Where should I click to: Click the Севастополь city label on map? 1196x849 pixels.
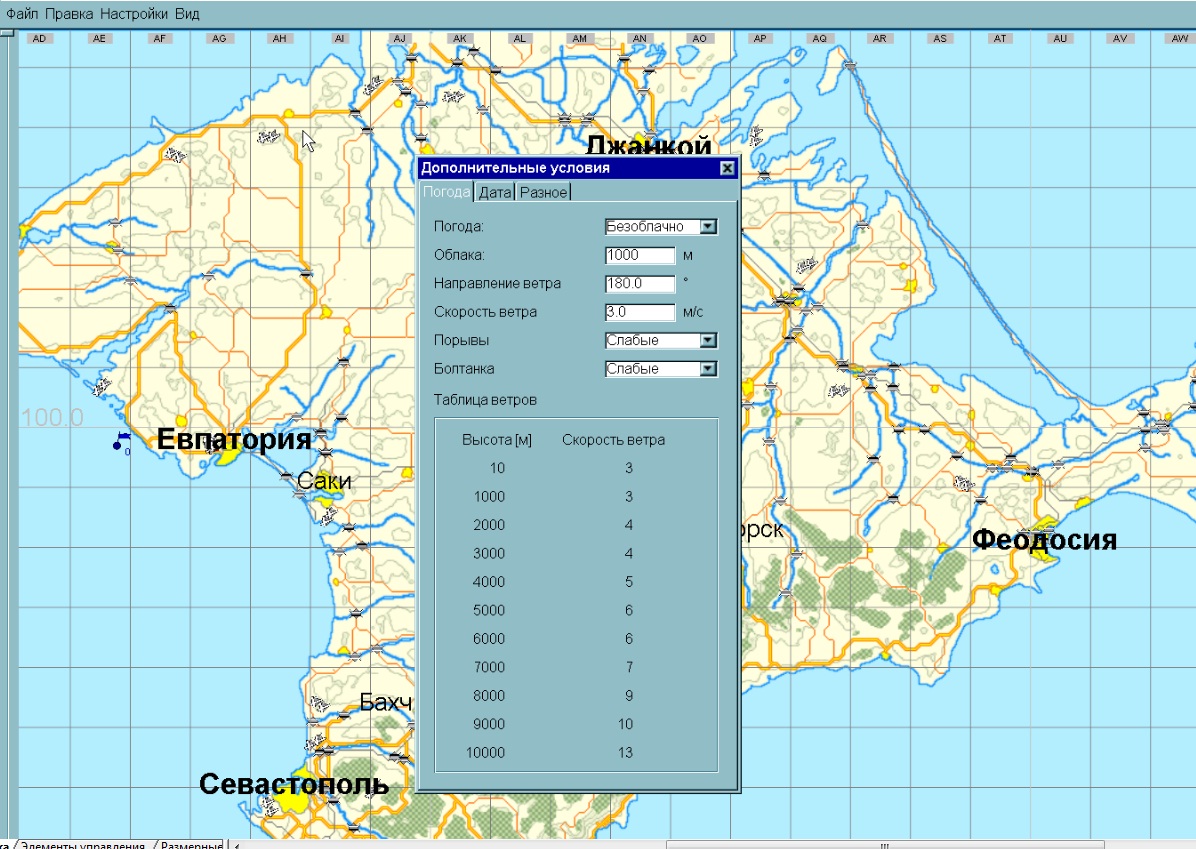click(x=294, y=783)
